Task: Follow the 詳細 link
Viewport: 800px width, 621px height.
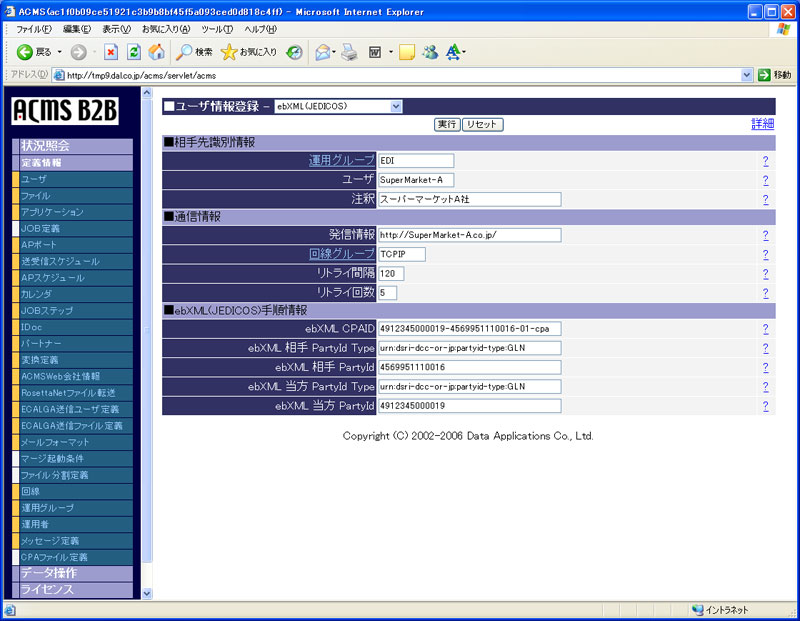Action: 762,124
